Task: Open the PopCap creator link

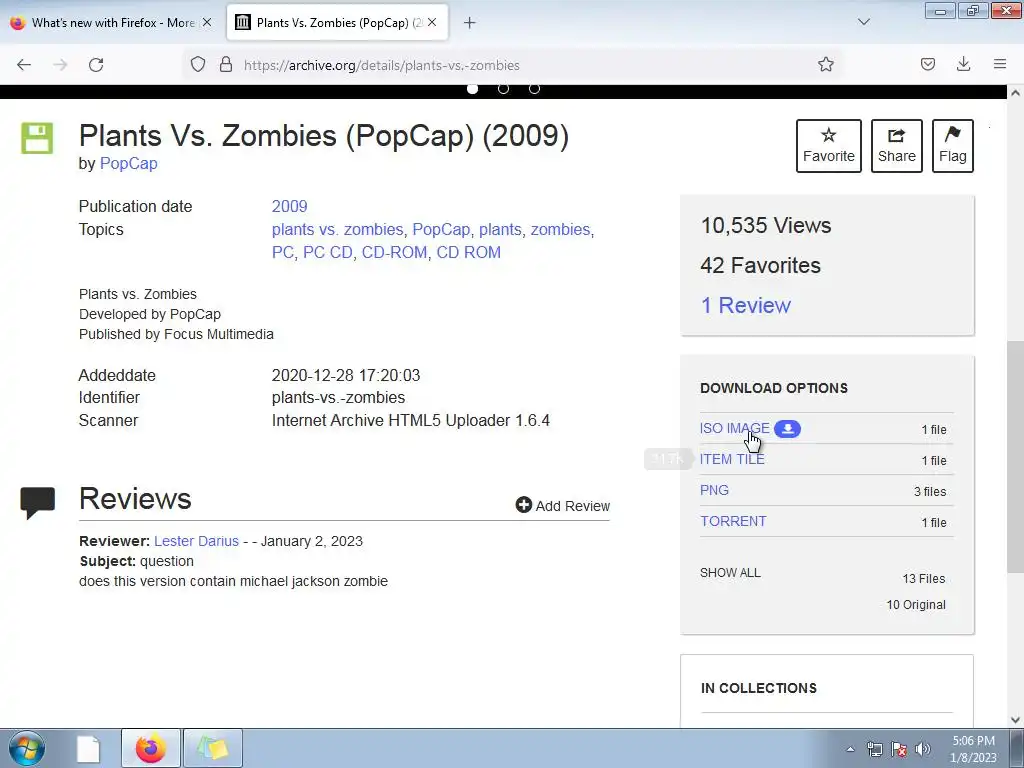Action: 129,163
